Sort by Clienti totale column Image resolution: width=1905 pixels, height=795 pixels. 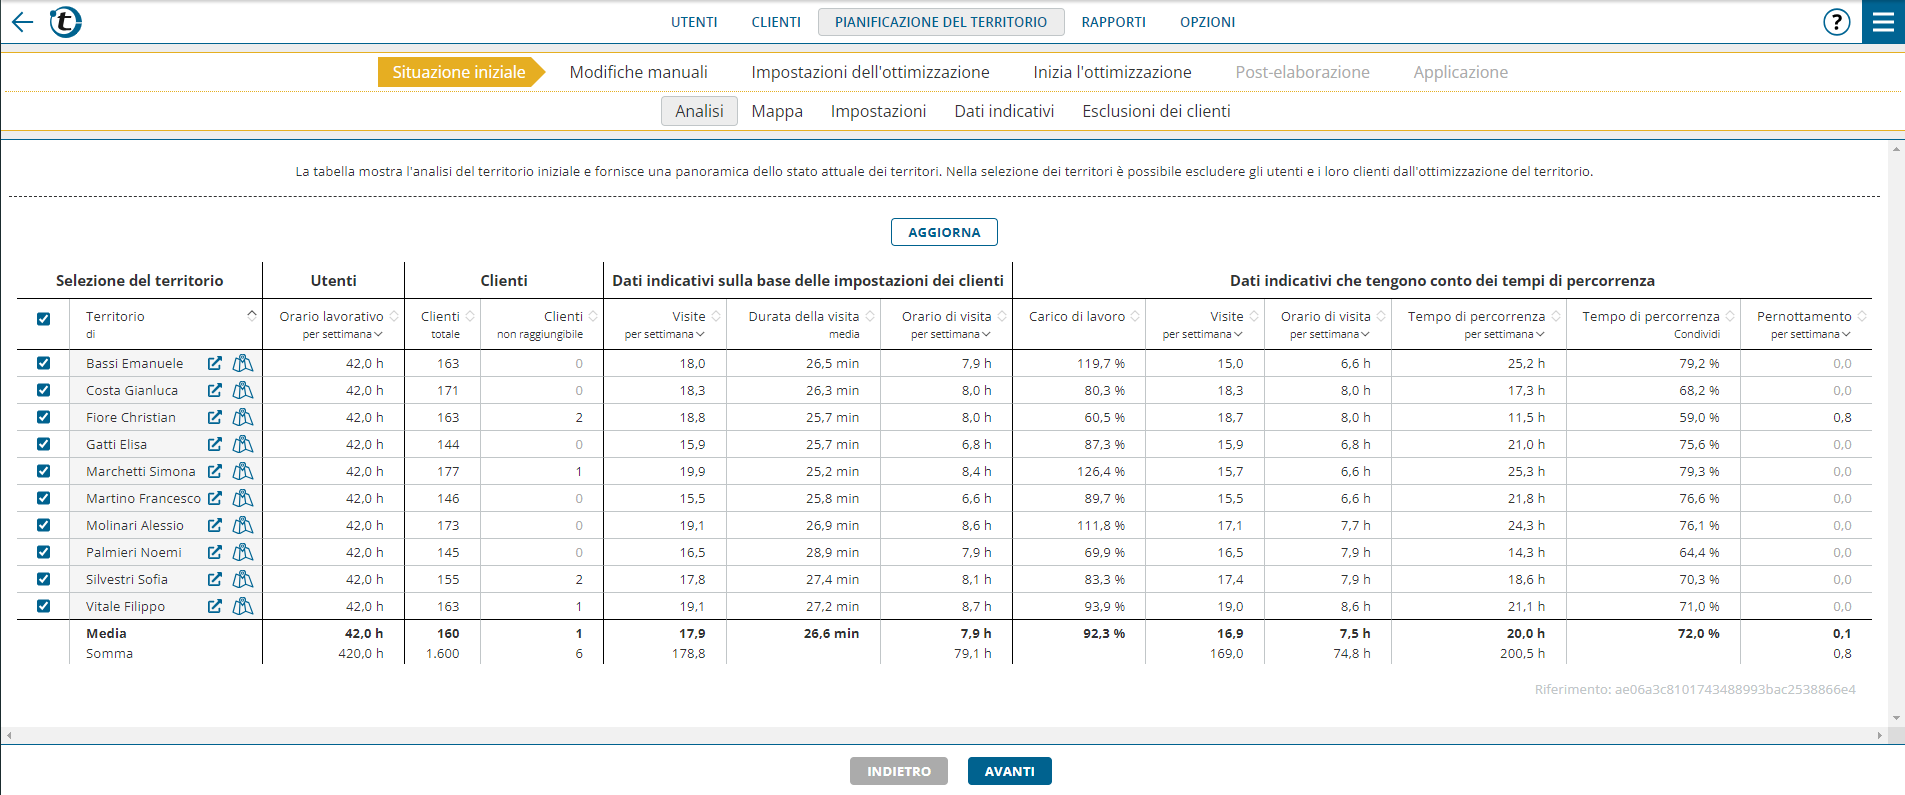470,316
